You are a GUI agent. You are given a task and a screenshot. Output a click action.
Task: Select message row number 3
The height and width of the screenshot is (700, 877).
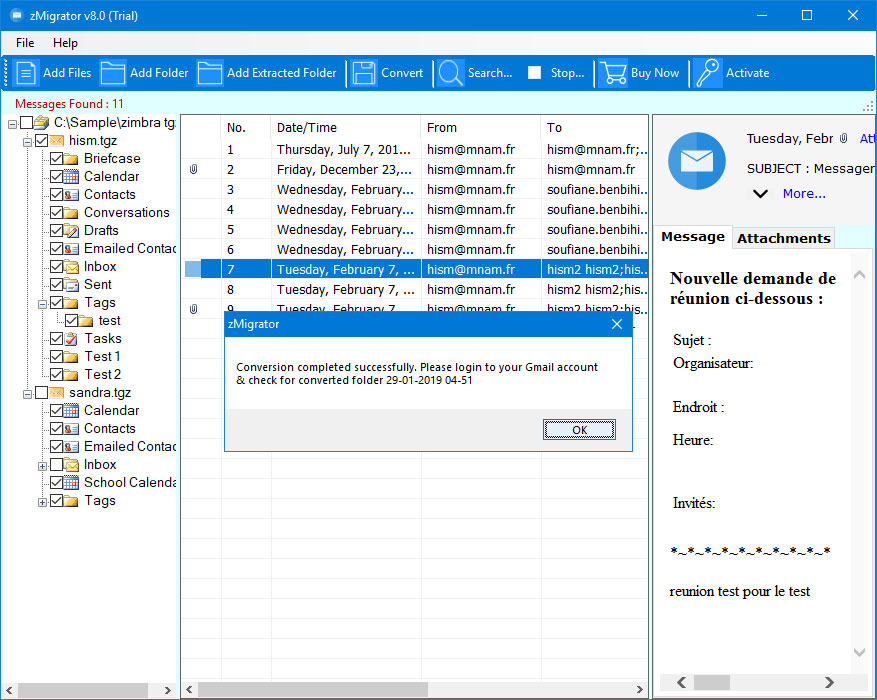416,190
